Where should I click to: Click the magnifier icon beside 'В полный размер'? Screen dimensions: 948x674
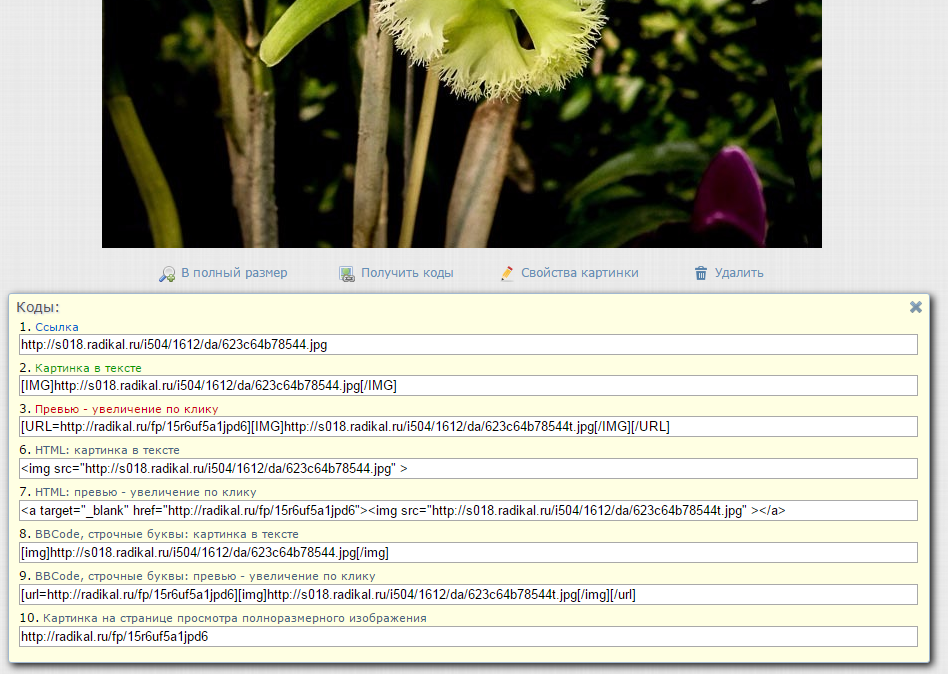pos(167,274)
